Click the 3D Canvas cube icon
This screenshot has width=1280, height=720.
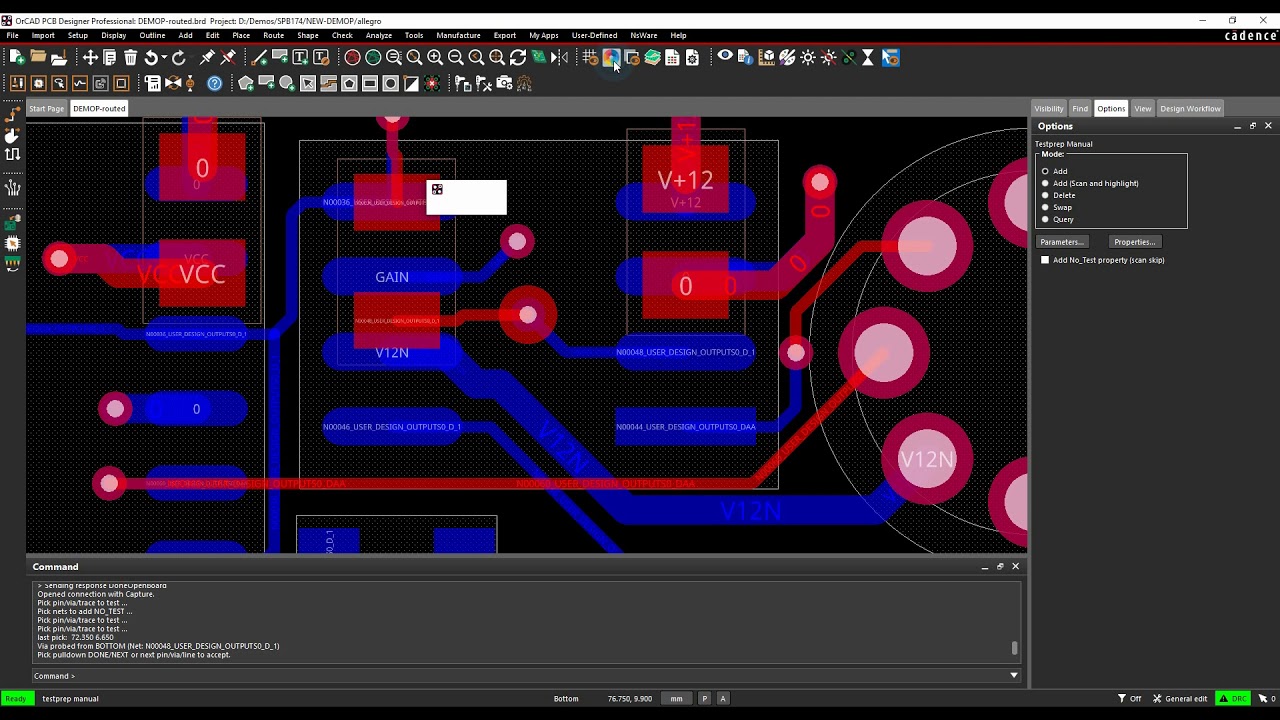[x=766, y=57]
